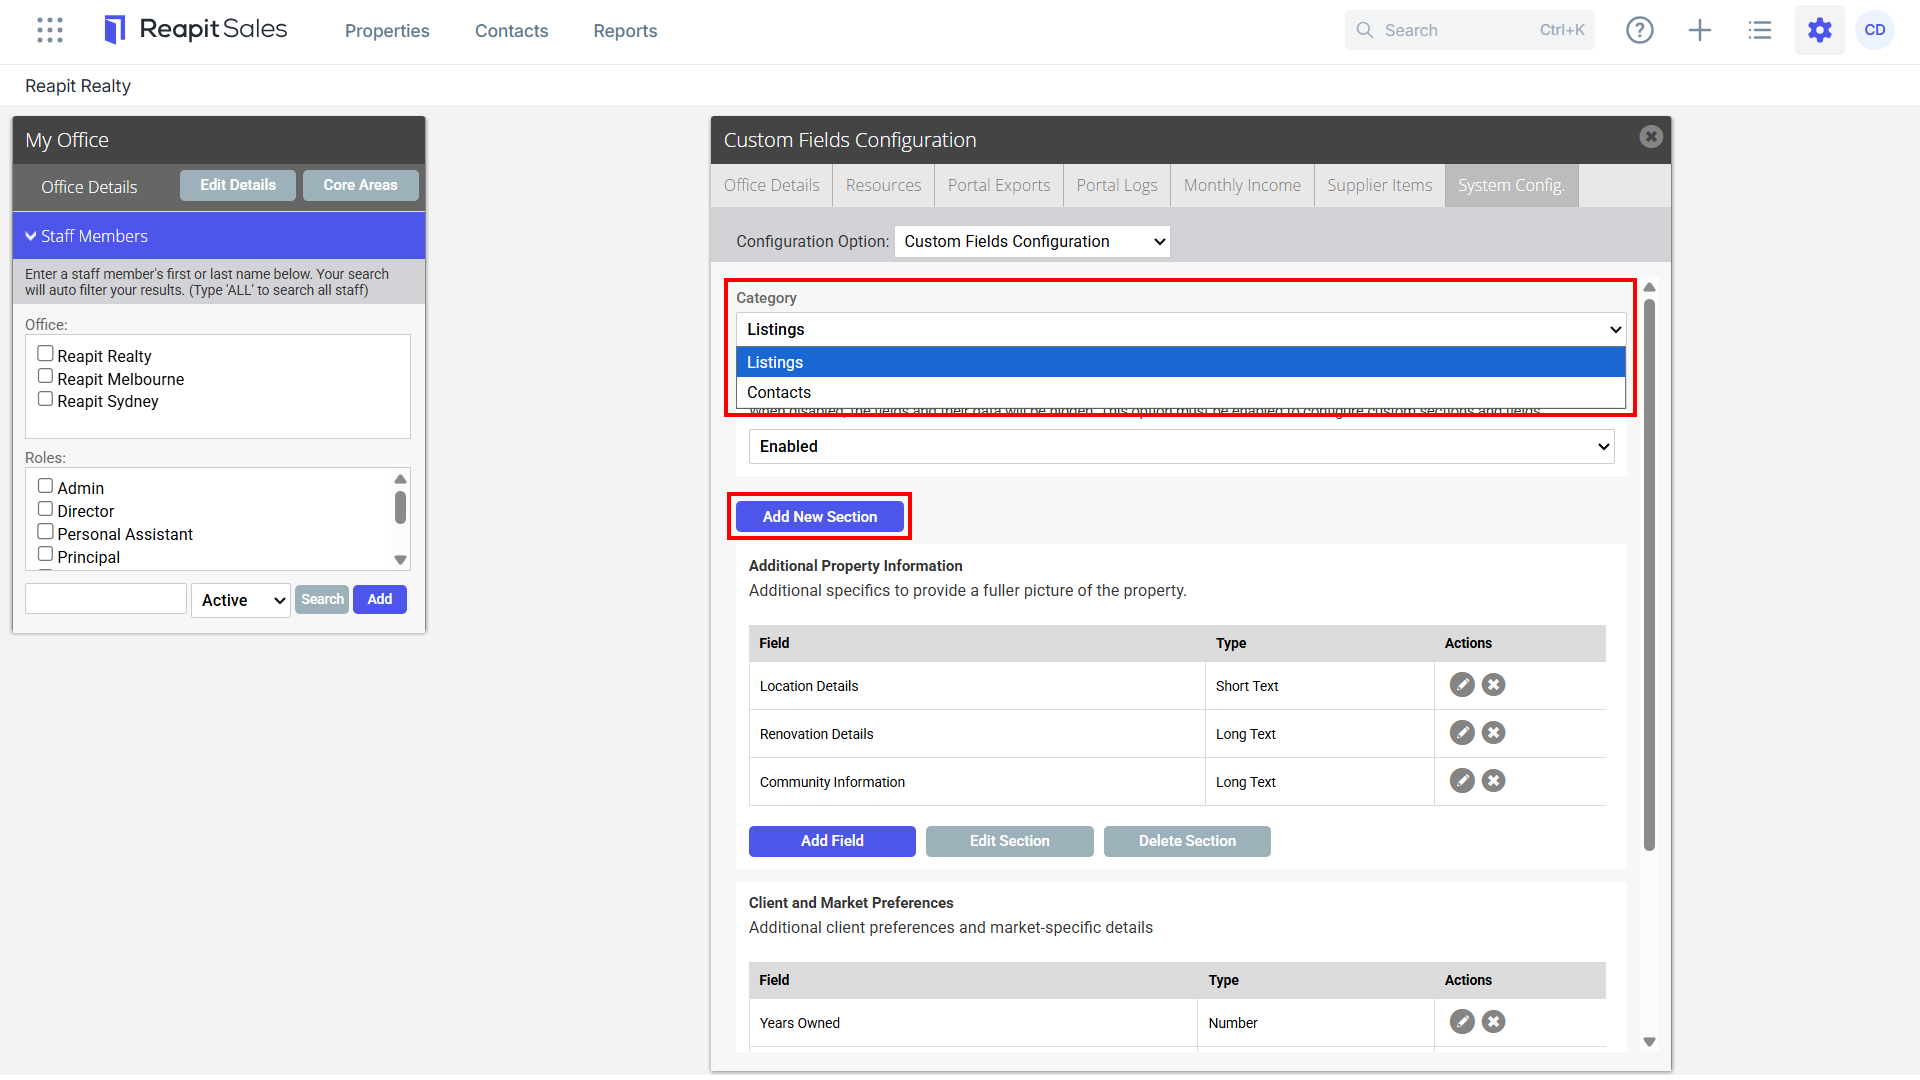Image resolution: width=1920 pixels, height=1080 pixels.
Task: Delete the Years Owned field
Action: 1493,1022
